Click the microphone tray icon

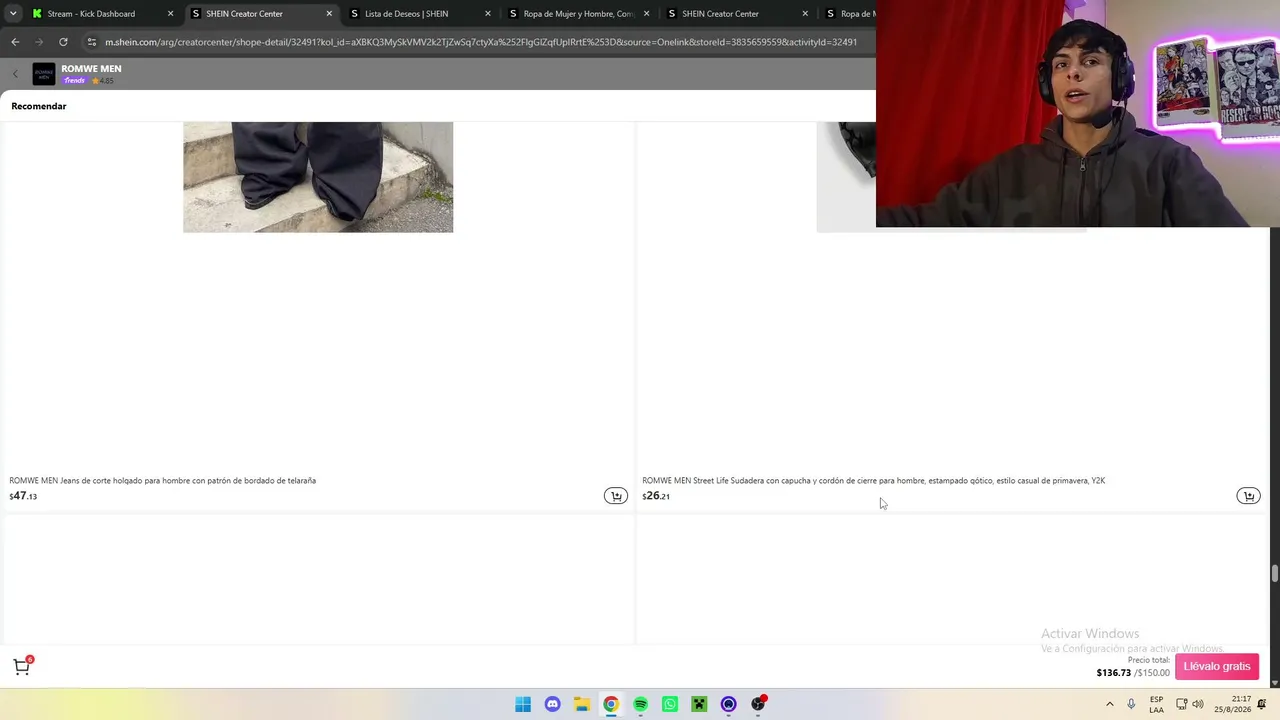click(1131, 704)
